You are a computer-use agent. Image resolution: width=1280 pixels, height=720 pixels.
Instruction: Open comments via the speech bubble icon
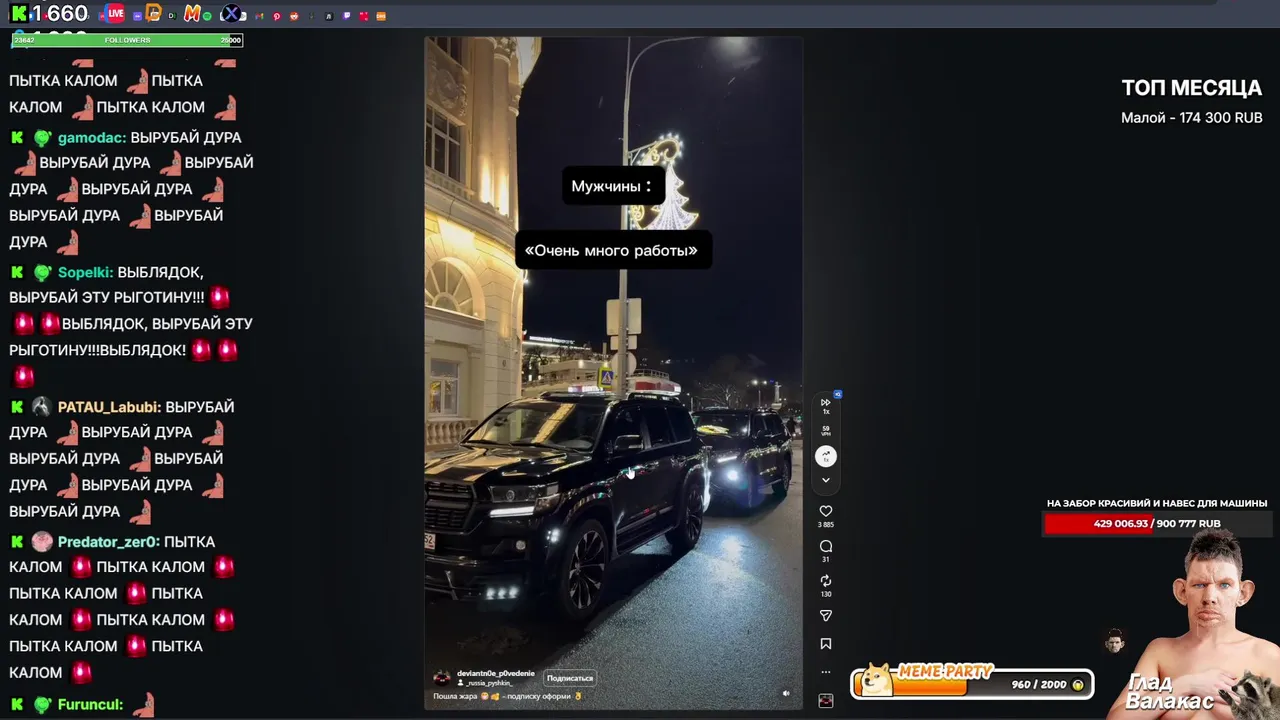[x=826, y=546]
